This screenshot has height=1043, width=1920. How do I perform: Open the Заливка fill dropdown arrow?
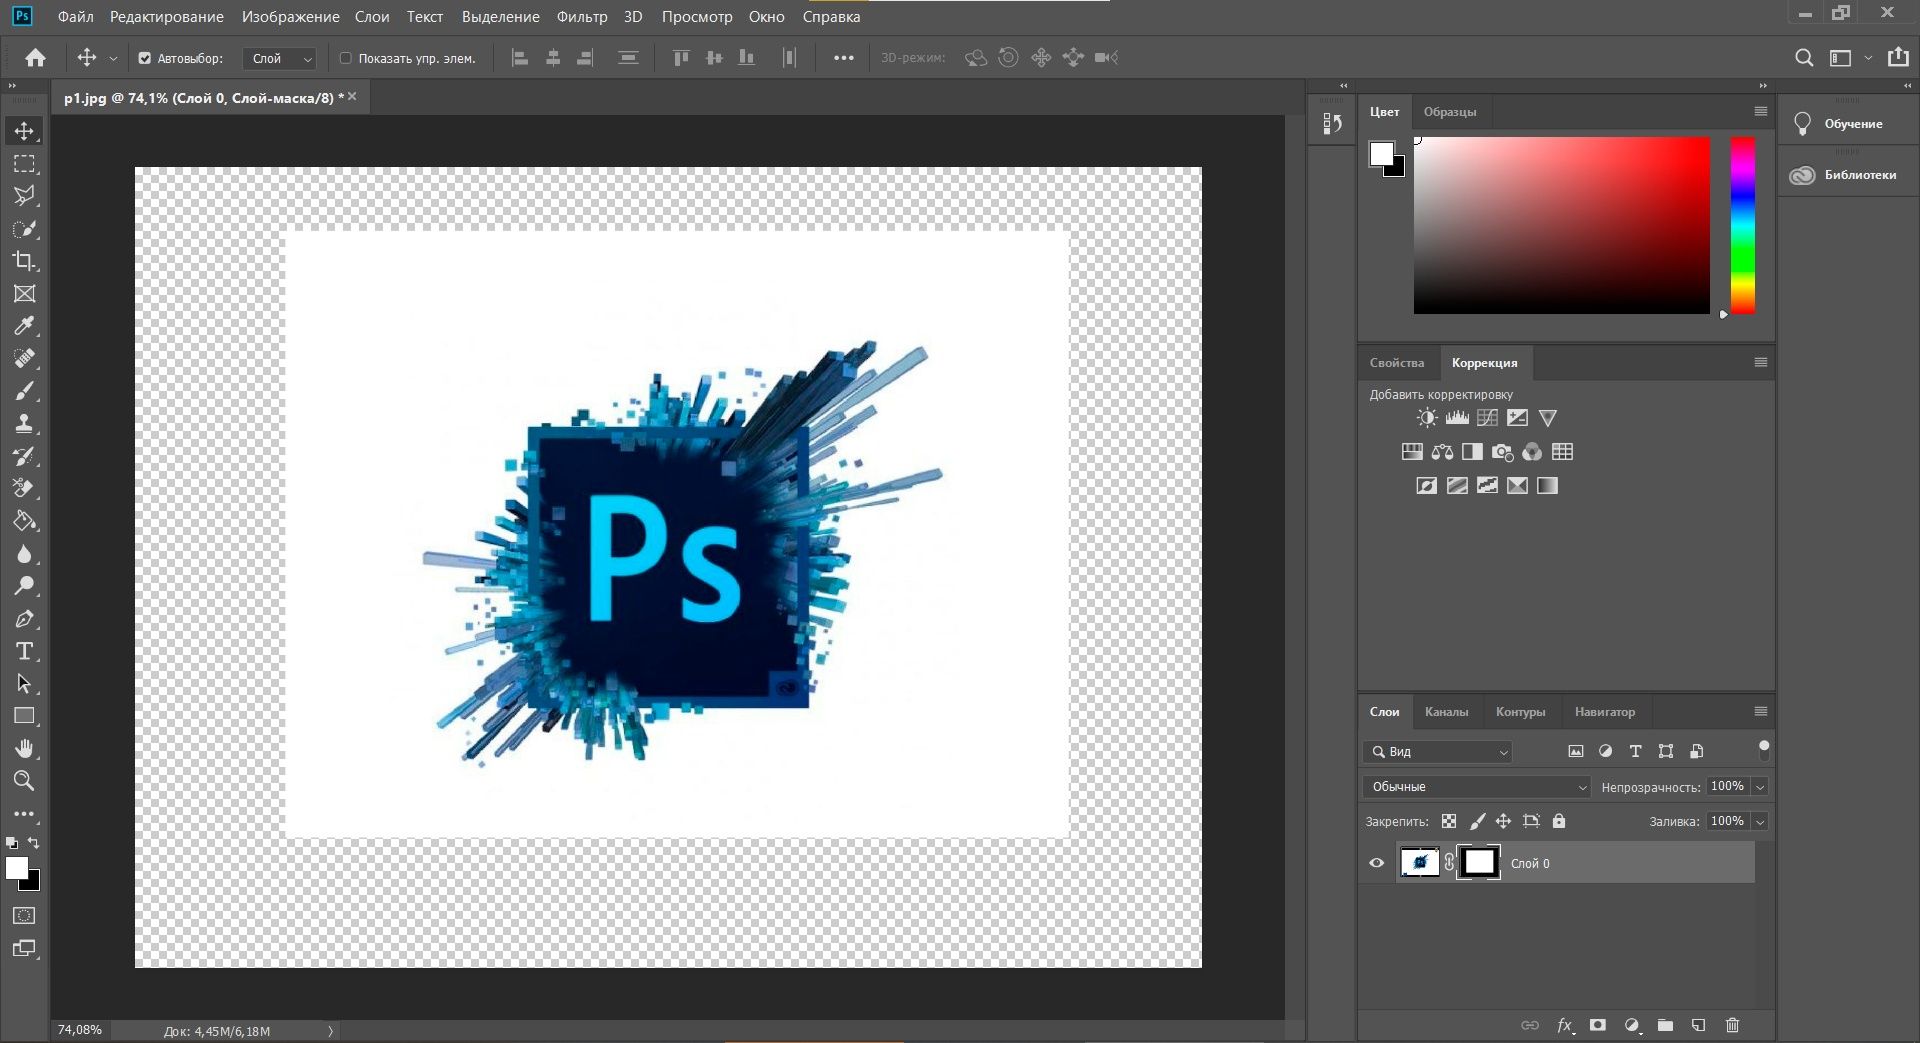1760,822
